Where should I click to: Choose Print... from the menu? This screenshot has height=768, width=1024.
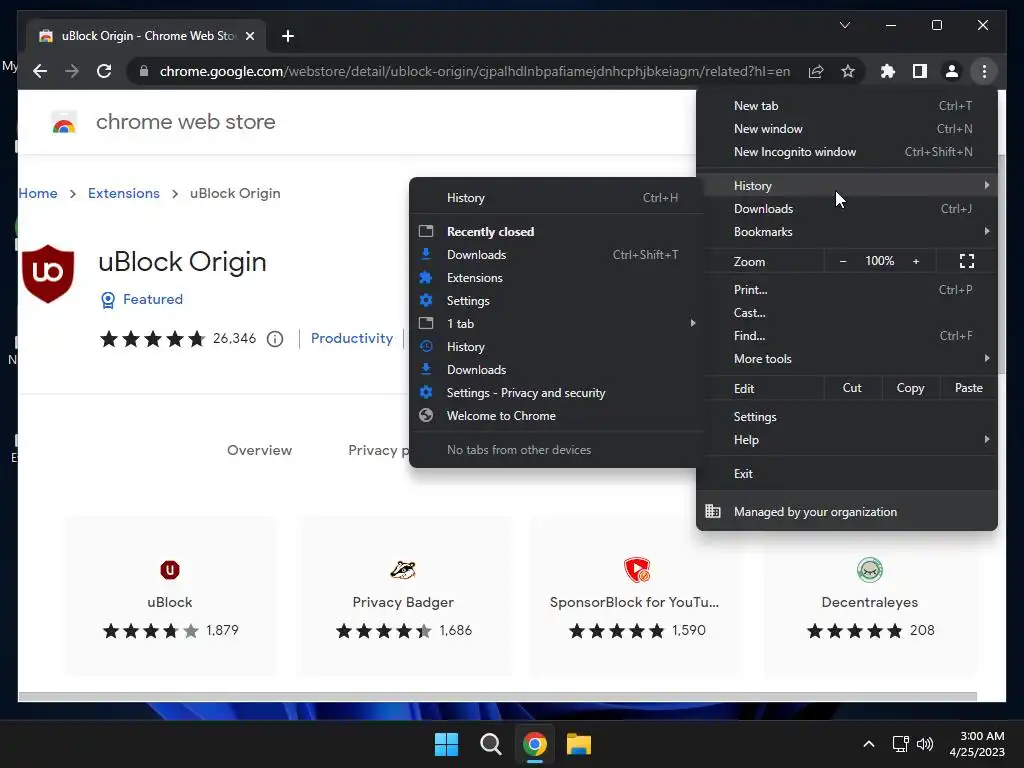[847, 289]
